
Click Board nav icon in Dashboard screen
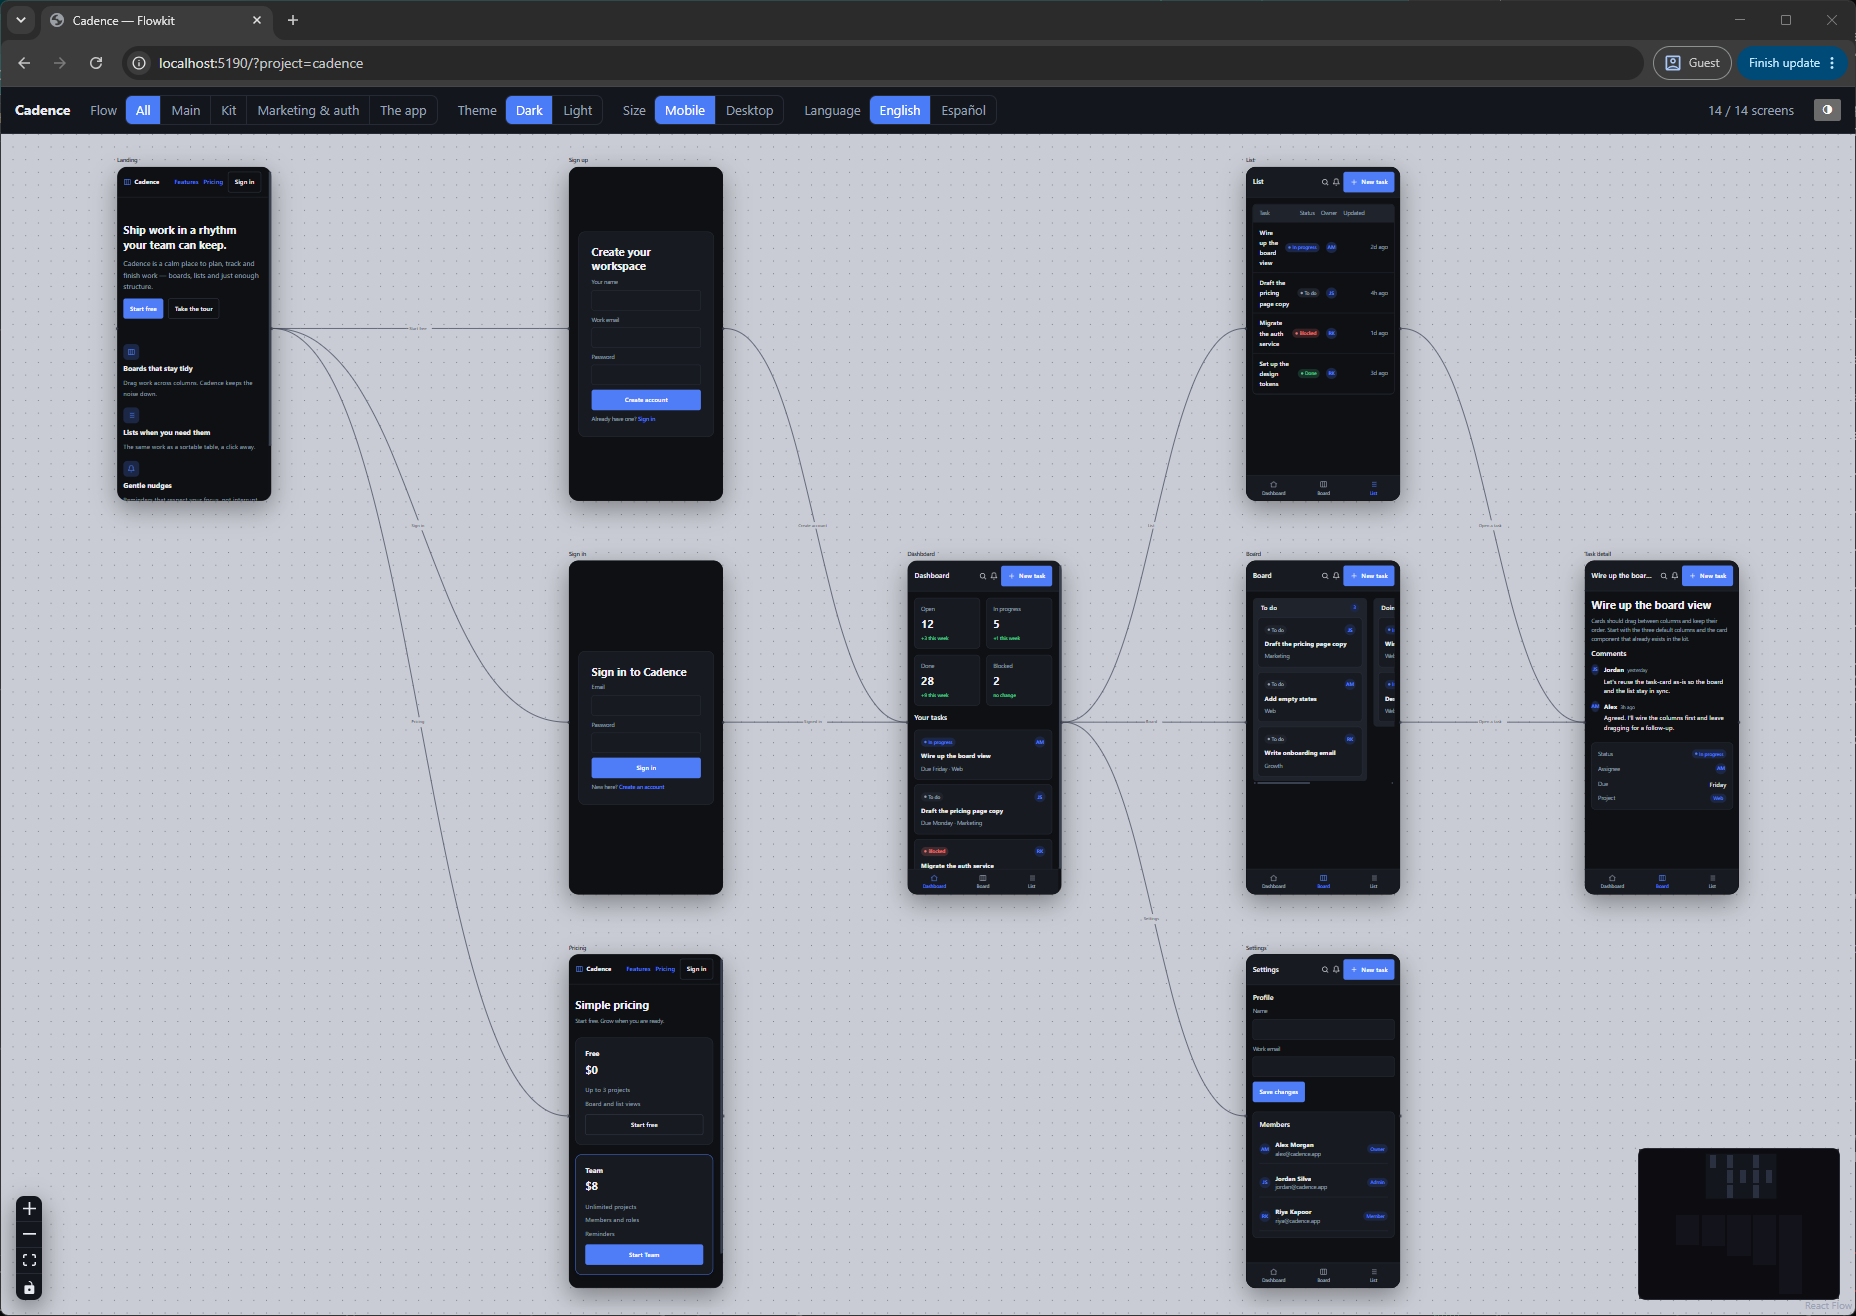click(x=983, y=881)
